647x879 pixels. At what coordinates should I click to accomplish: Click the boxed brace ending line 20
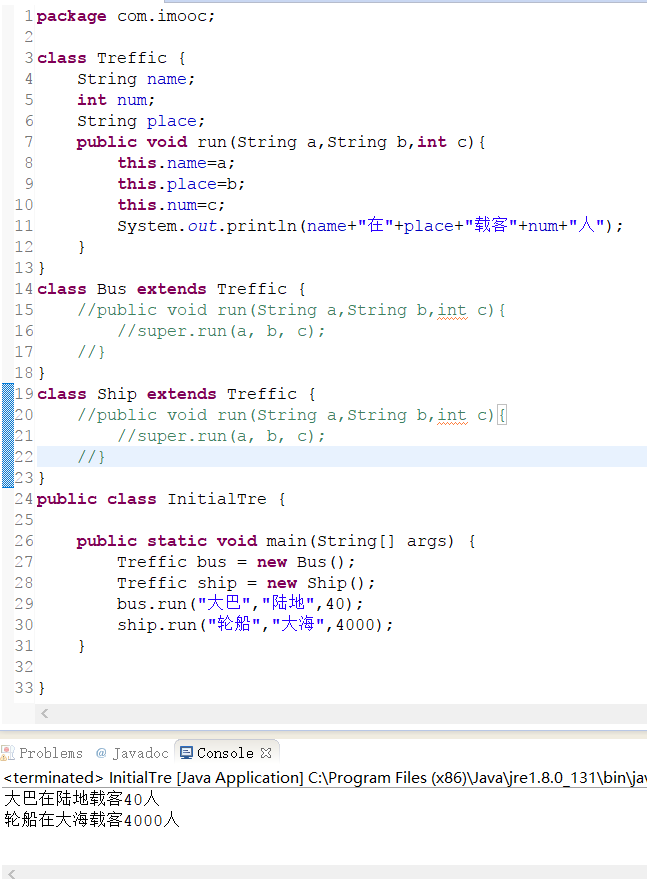502,415
